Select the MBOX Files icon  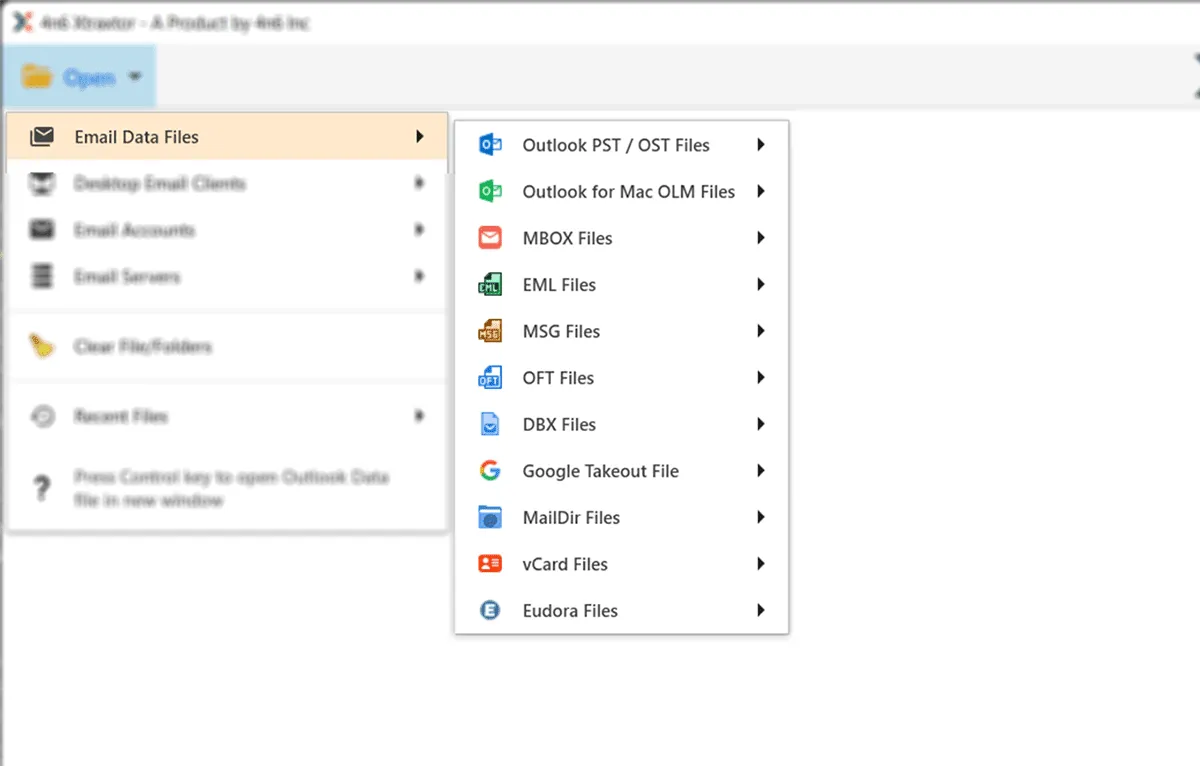[x=489, y=237]
